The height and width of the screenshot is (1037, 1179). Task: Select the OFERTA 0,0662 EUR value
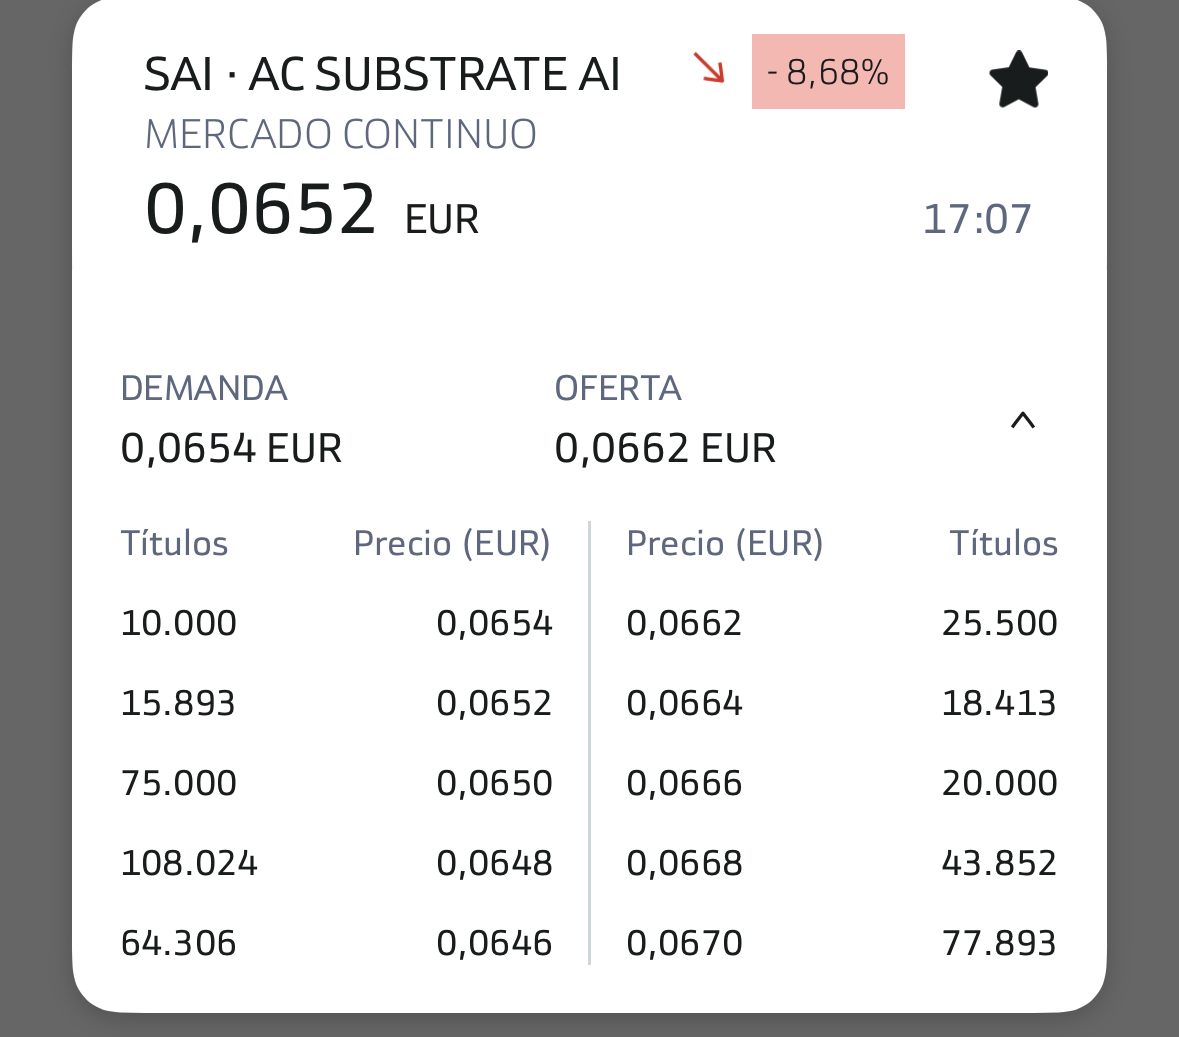point(665,449)
